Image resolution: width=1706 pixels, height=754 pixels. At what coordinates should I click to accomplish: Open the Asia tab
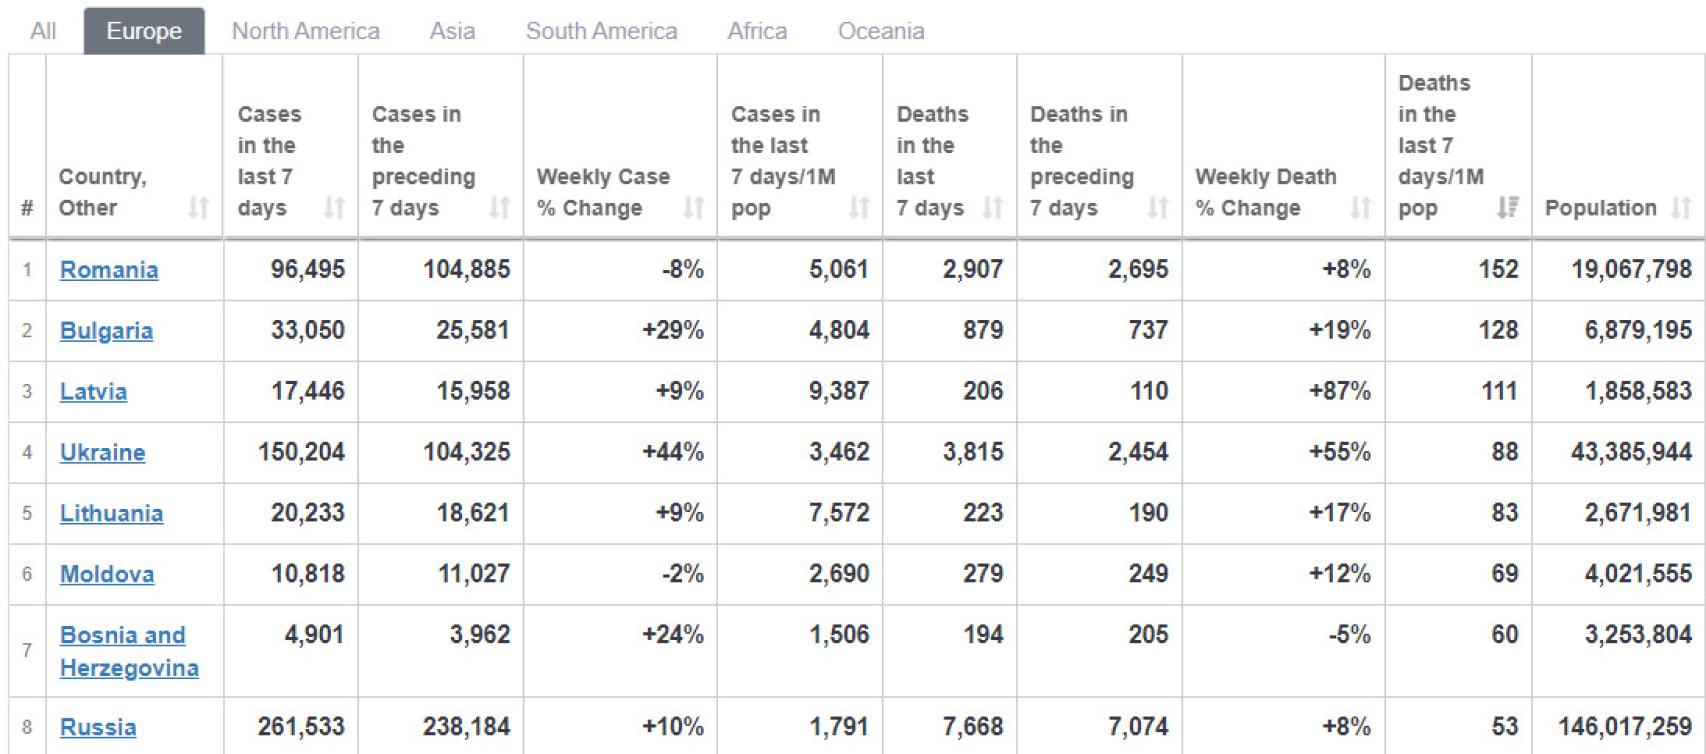[452, 31]
